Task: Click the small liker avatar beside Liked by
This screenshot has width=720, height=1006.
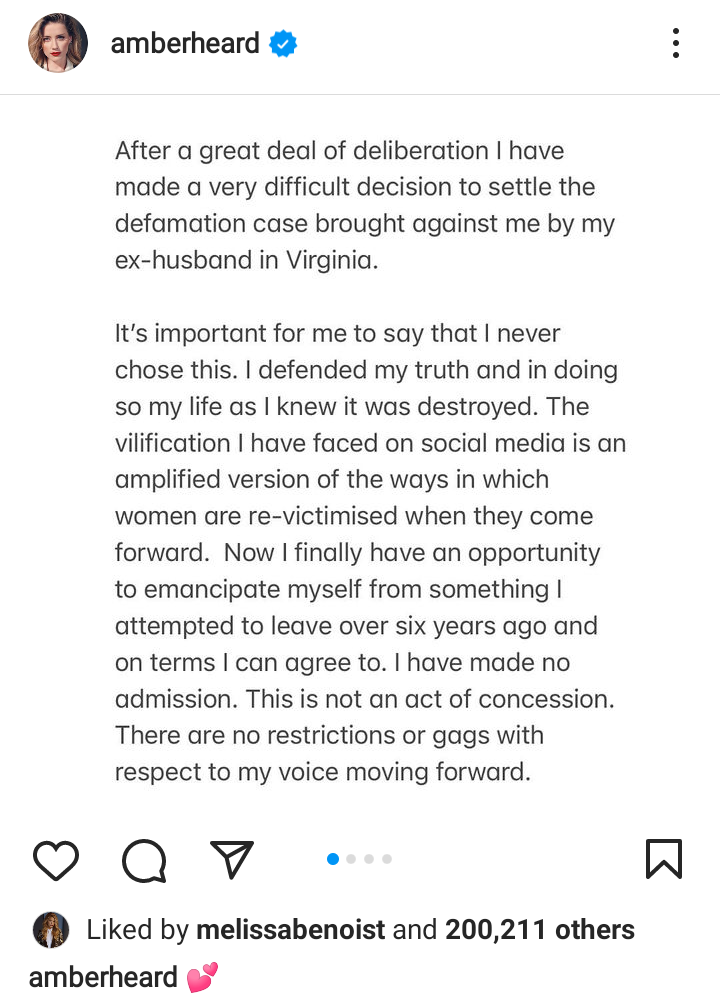Action: tap(50, 930)
